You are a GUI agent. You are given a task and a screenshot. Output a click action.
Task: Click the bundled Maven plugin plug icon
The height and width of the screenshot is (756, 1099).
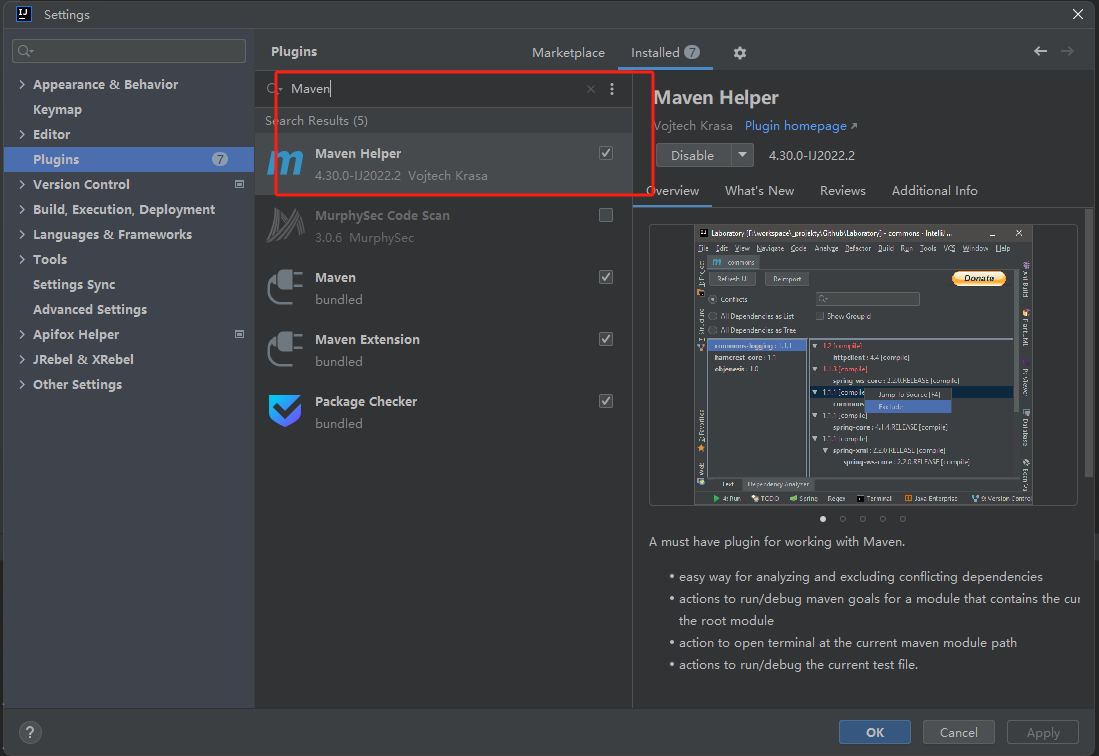click(285, 288)
